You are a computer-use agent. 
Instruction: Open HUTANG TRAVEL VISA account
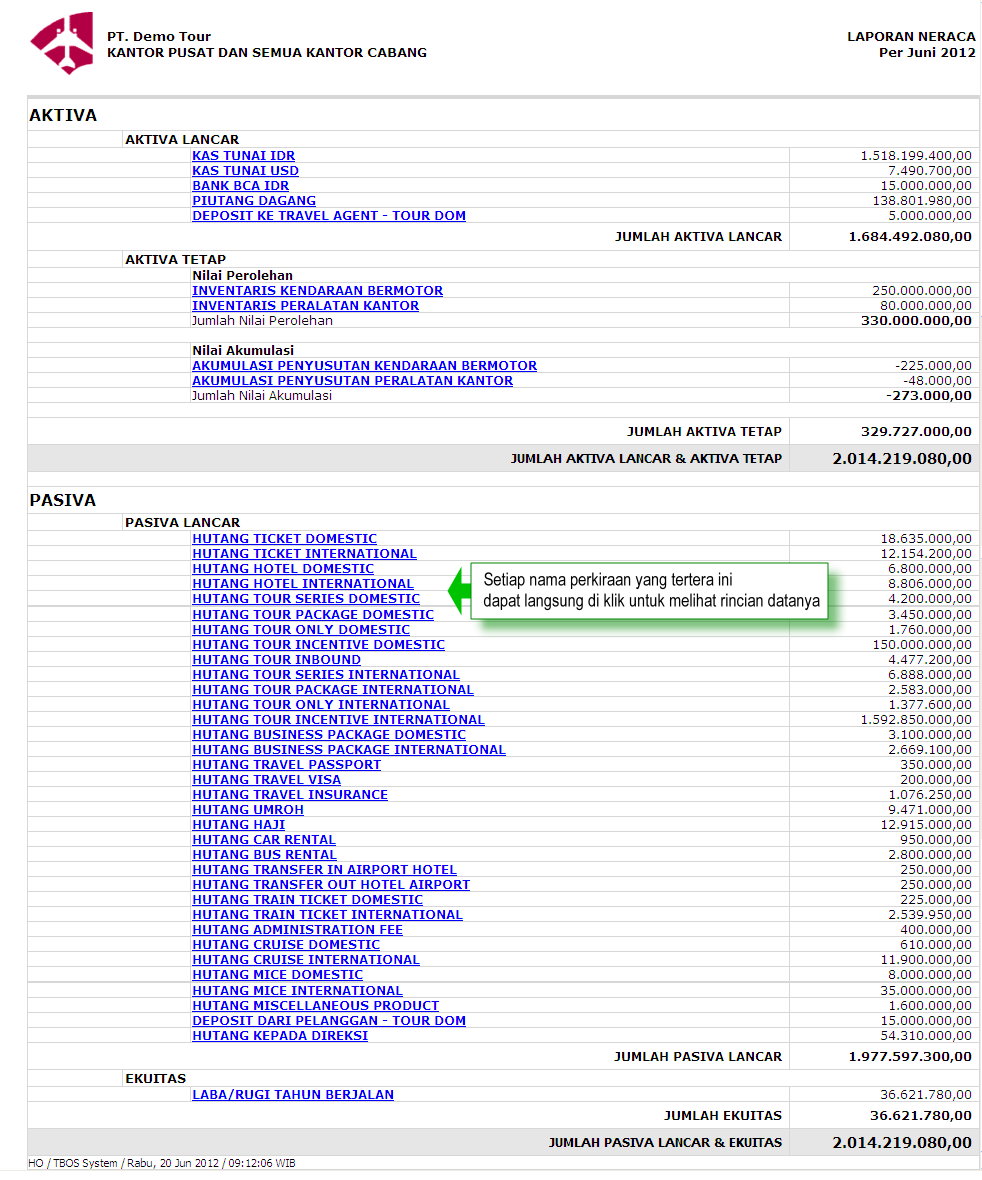click(266, 780)
